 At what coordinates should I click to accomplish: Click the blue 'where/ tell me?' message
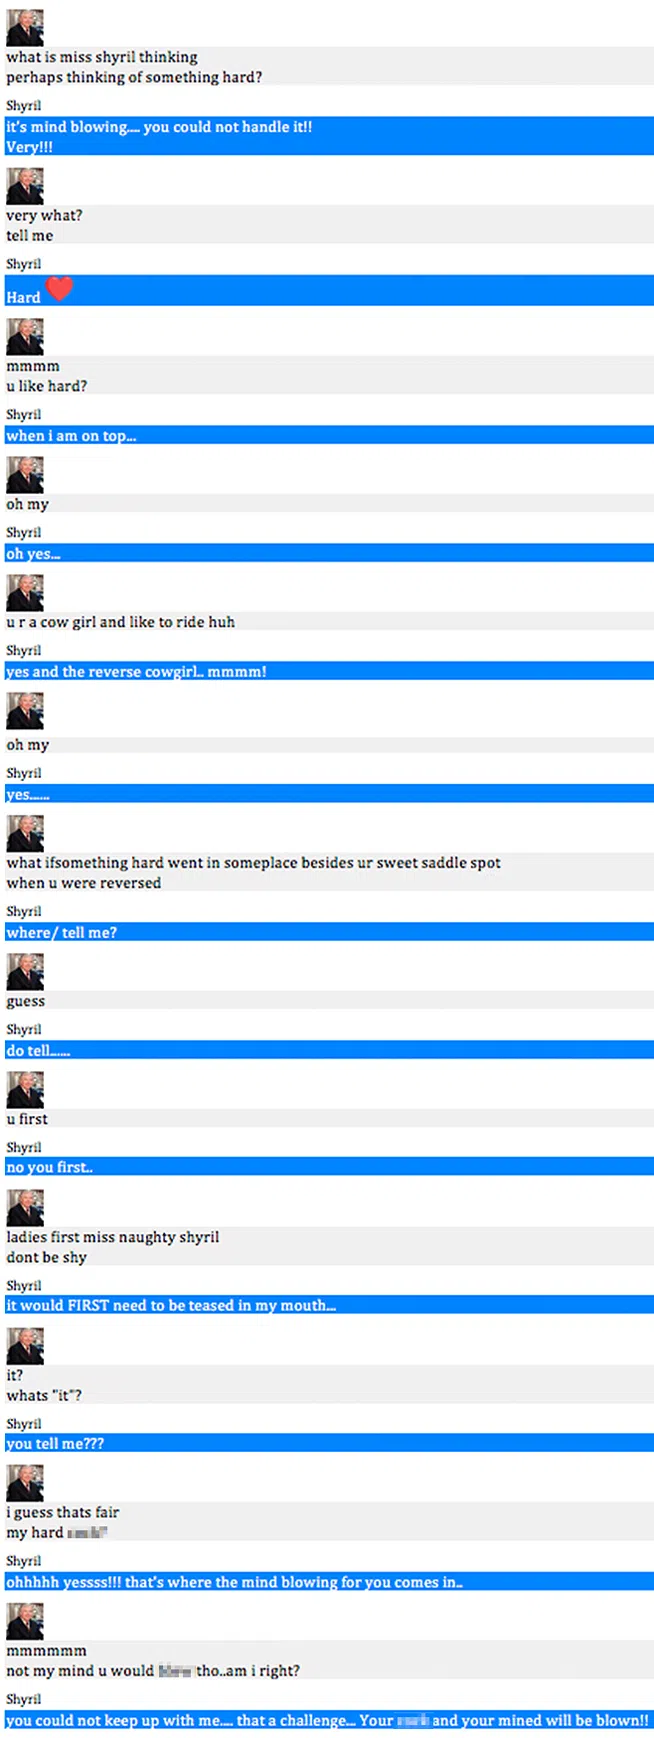pyautogui.click(x=329, y=932)
